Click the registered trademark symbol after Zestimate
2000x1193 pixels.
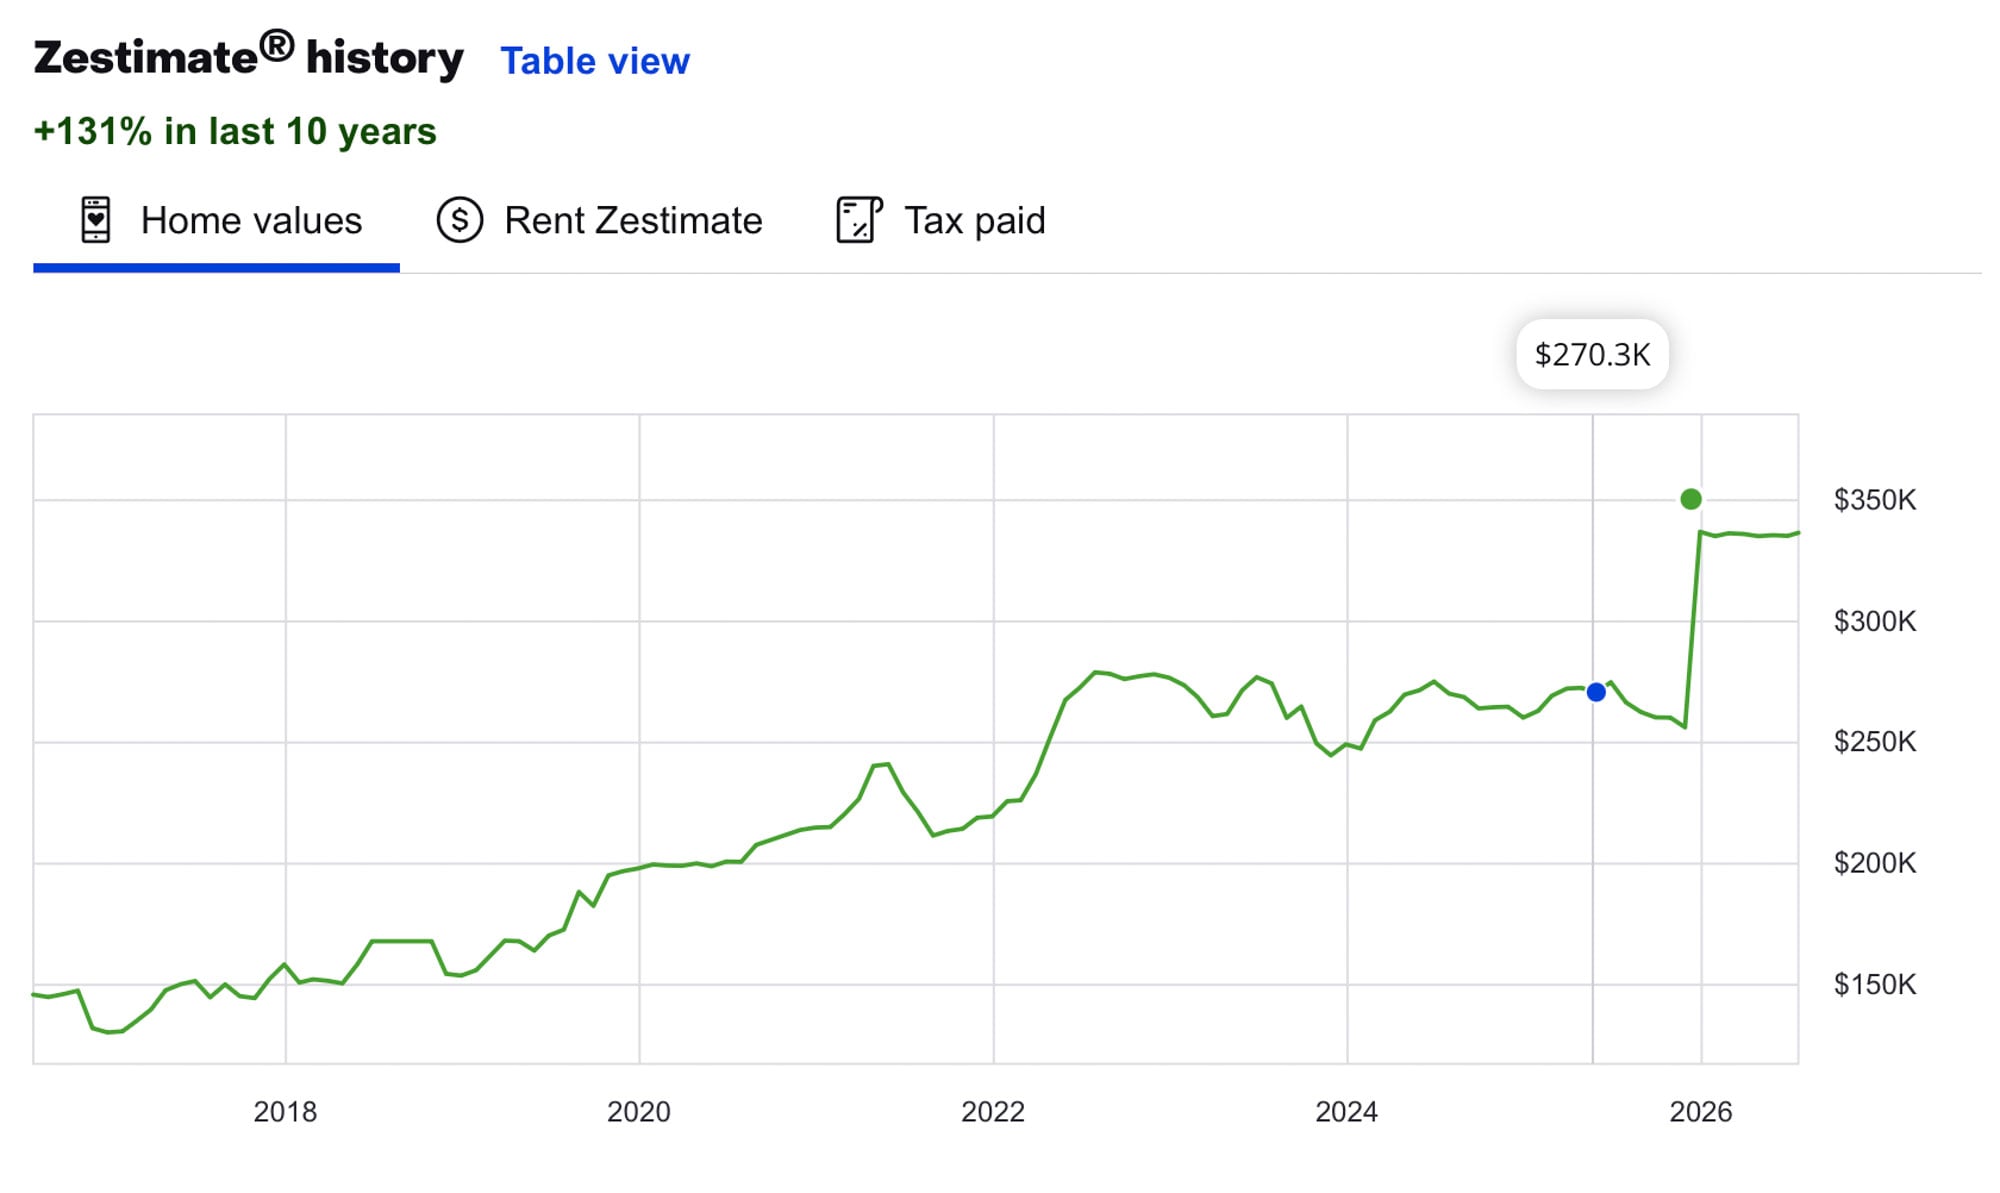pos(277,45)
